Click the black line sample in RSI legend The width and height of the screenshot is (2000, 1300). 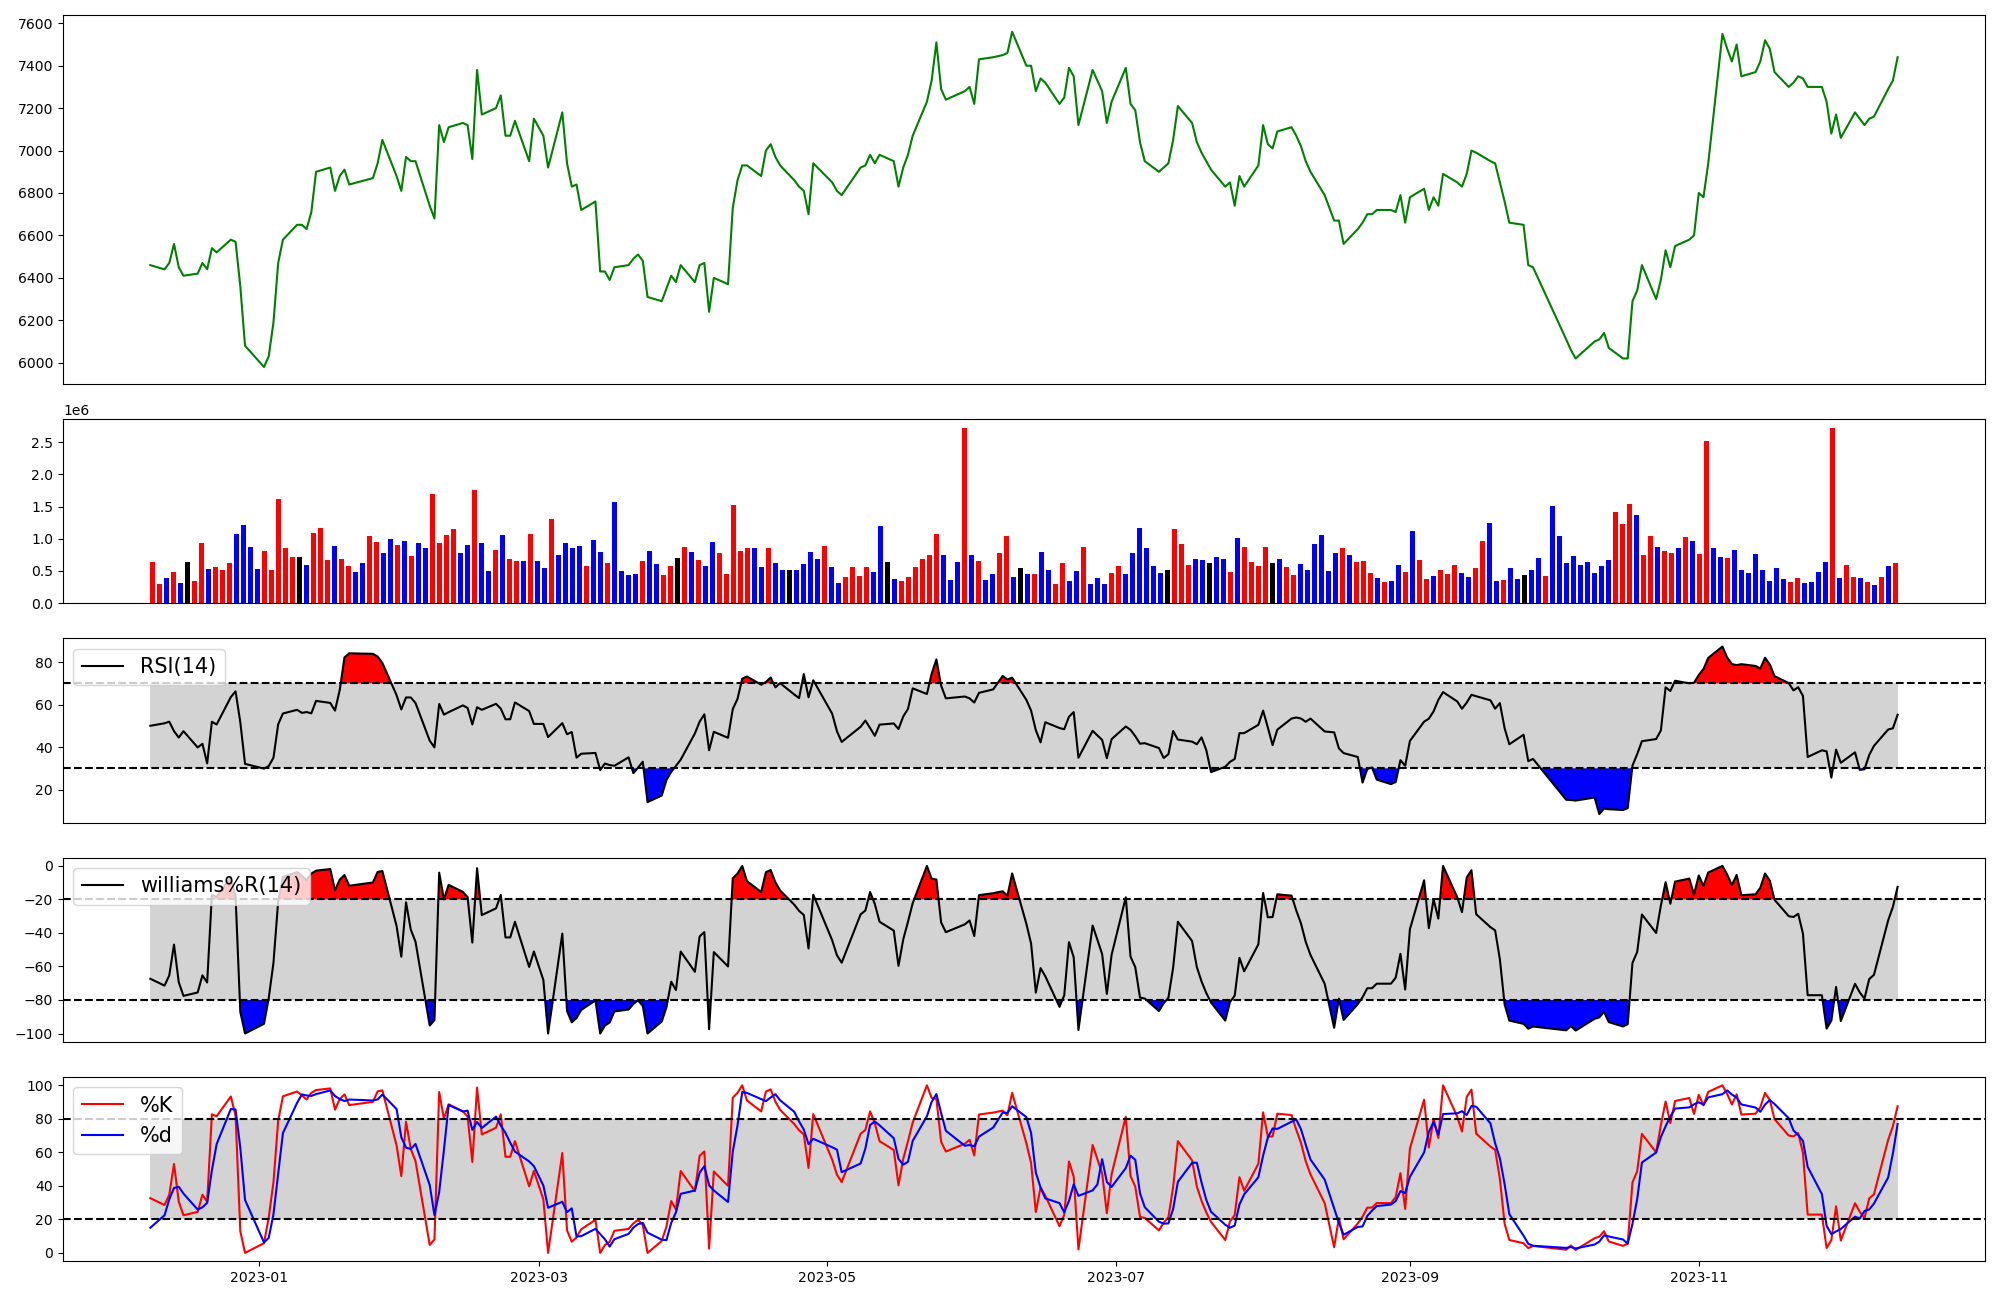pos(102,666)
